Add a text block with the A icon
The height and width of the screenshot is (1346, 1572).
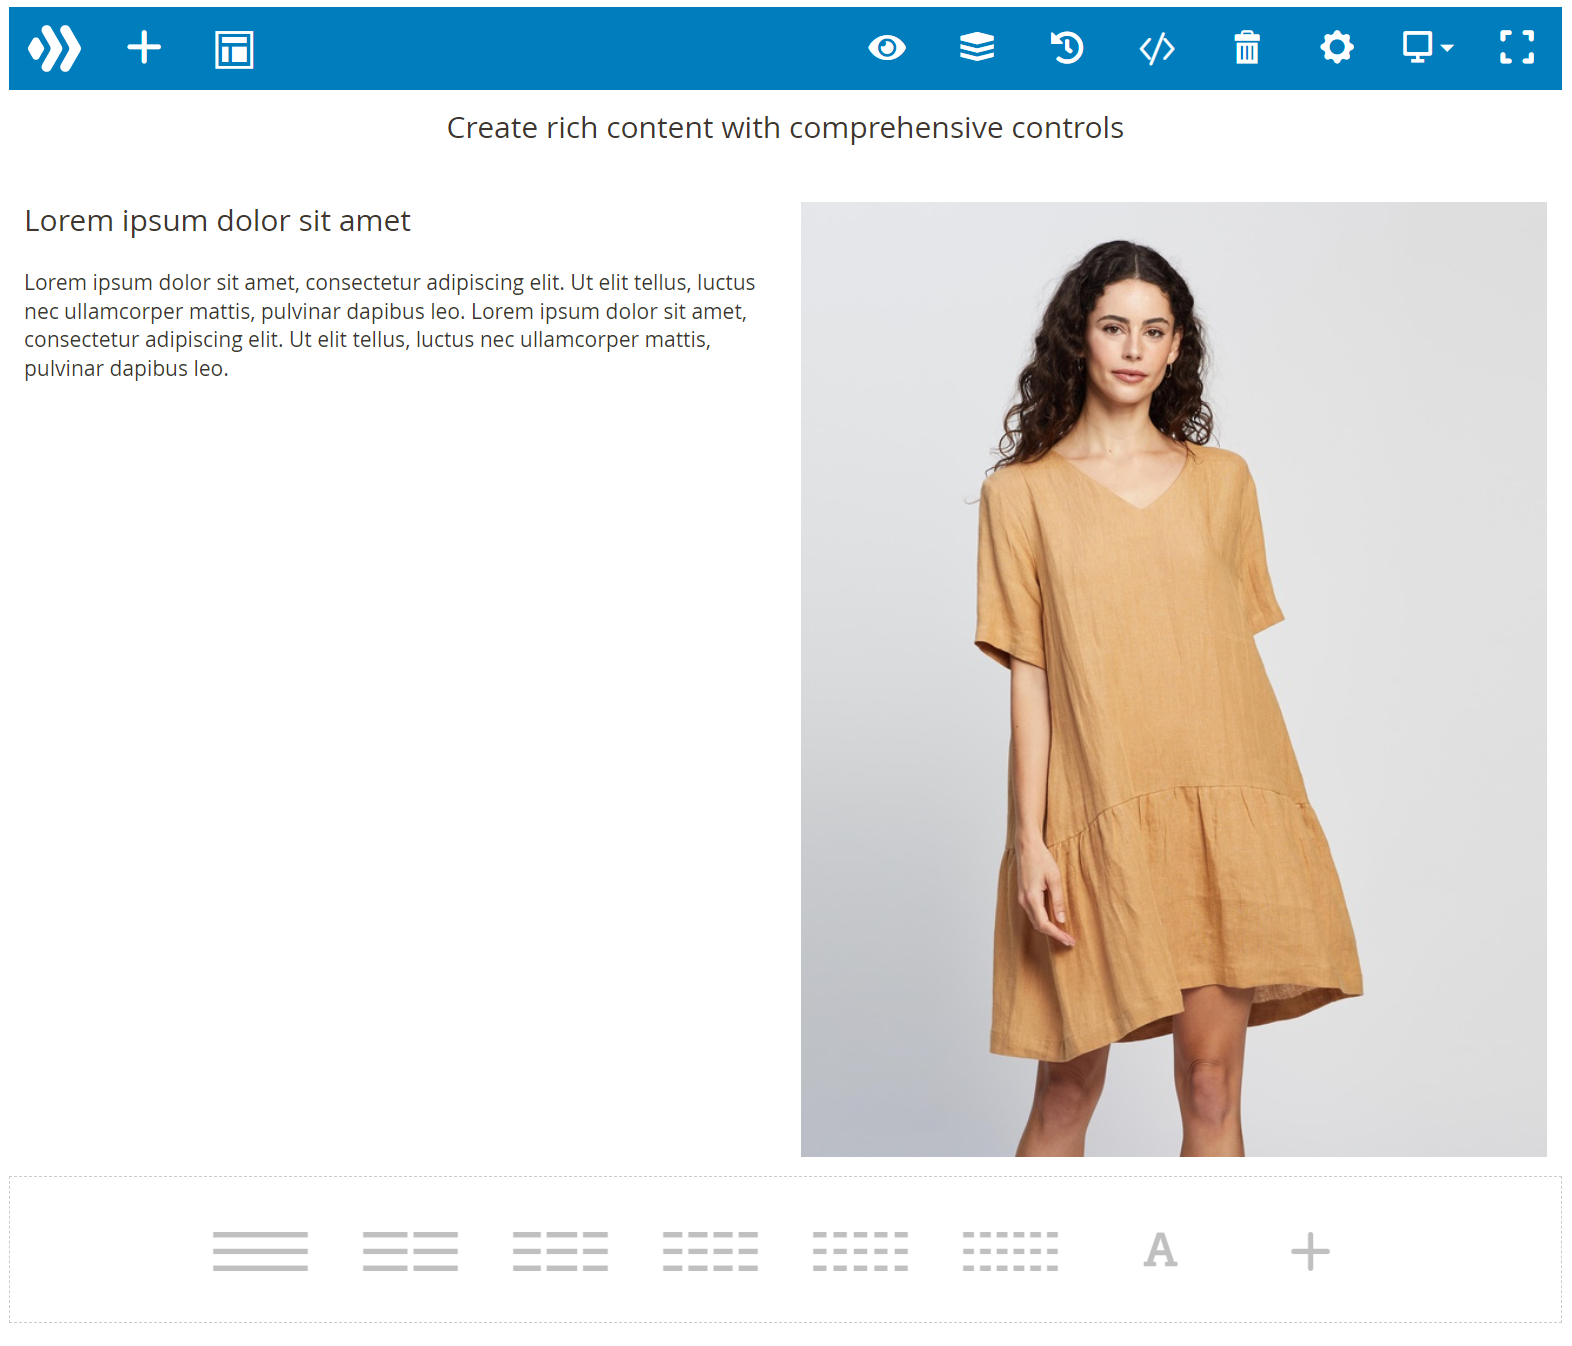pyautogui.click(x=1160, y=1250)
